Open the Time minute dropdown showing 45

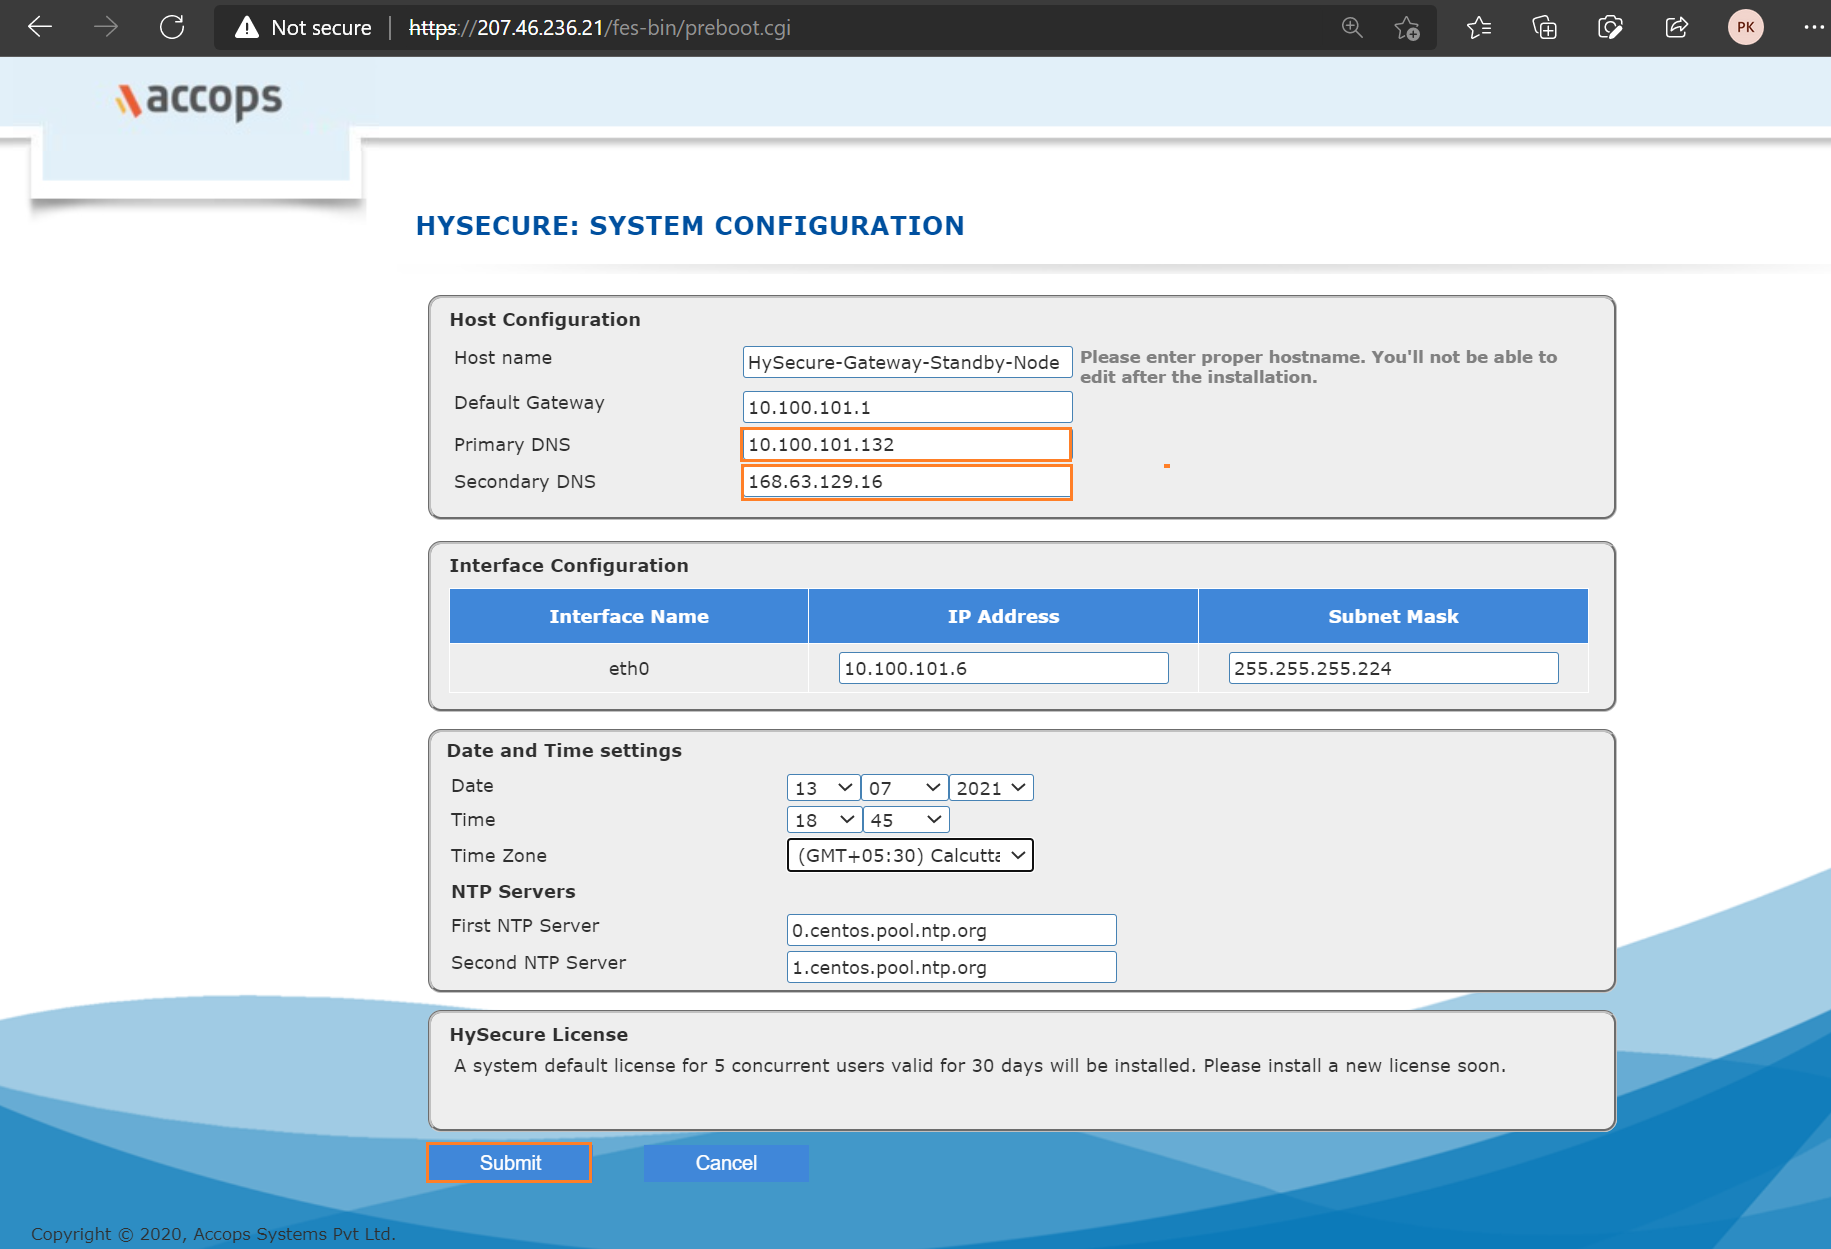point(906,820)
